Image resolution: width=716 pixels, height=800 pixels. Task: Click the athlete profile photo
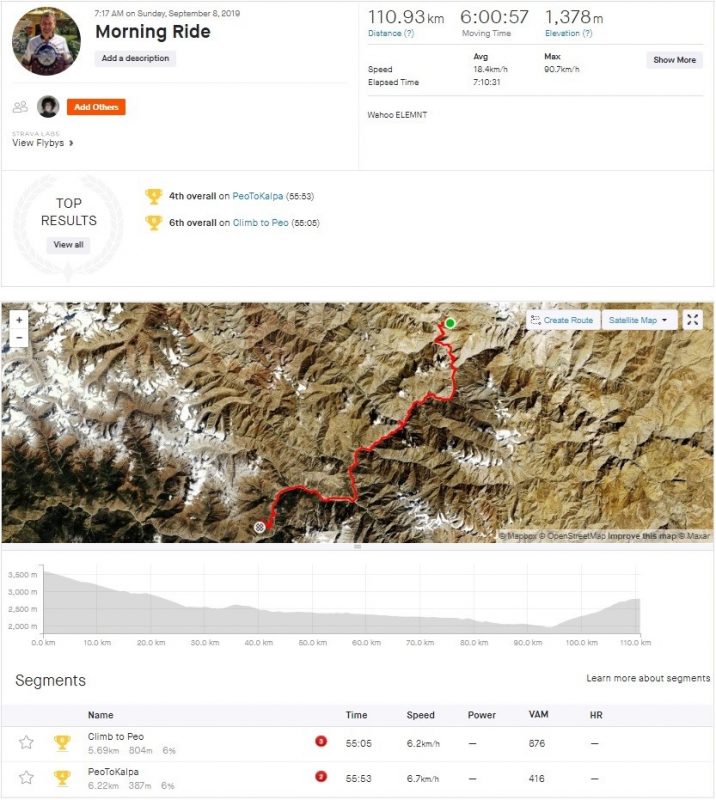(46, 41)
